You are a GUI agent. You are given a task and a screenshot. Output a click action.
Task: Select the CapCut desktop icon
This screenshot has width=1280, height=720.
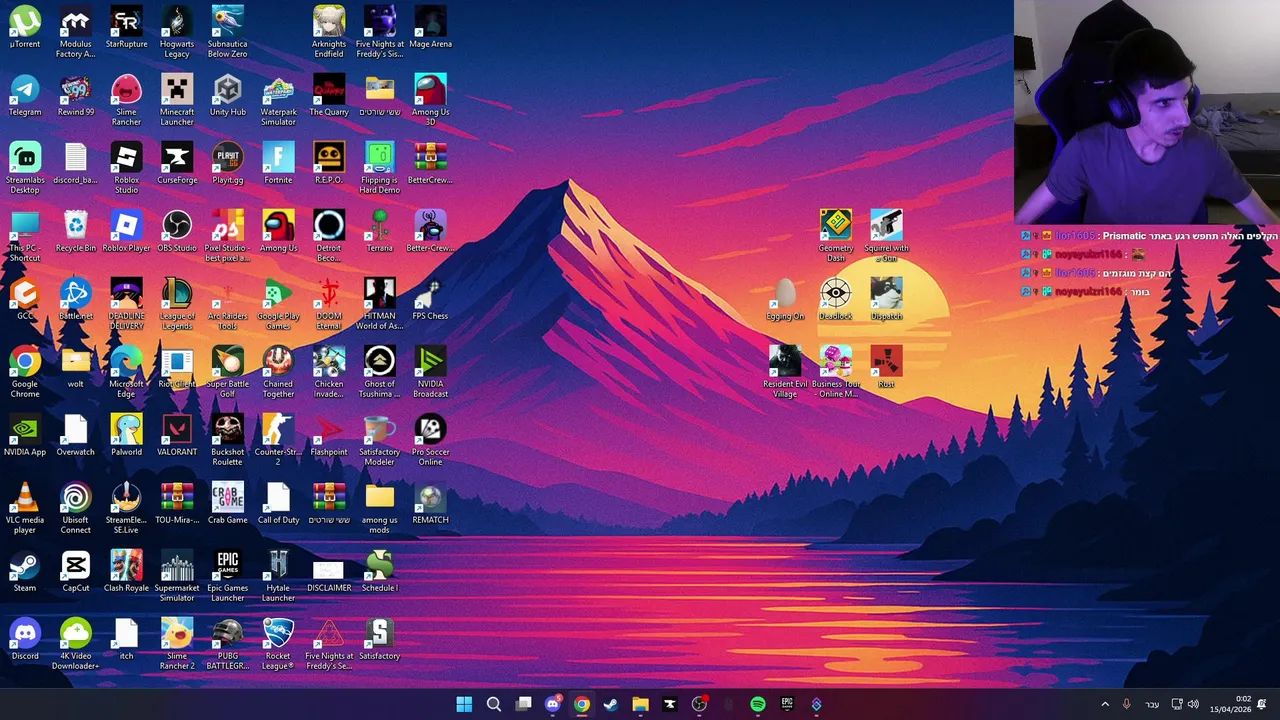tap(76, 572)
